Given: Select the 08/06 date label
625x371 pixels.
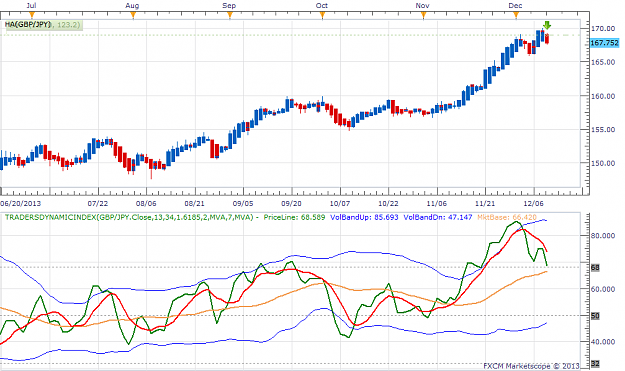Looking at the screenshot, I should [x=146, y=203].
